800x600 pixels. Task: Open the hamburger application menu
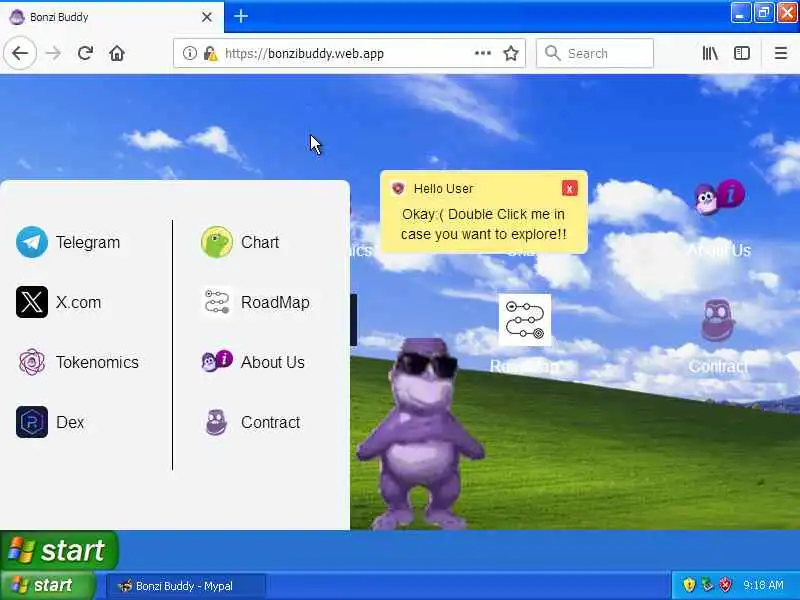781,53
